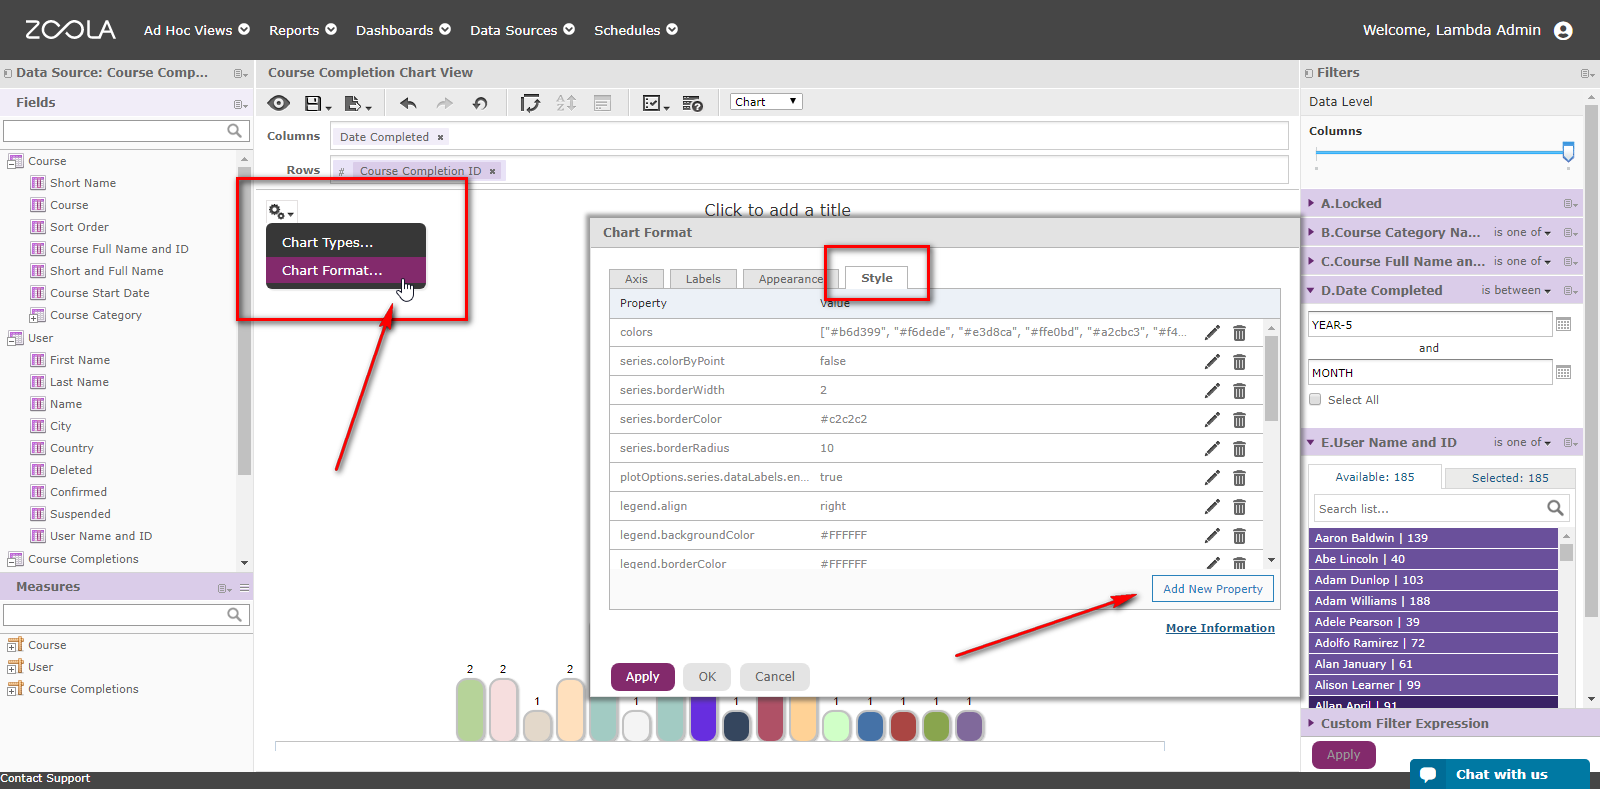This screenshot has width=1600, height=789.
Task: Click the save disk icon
Action: [313, 103]
